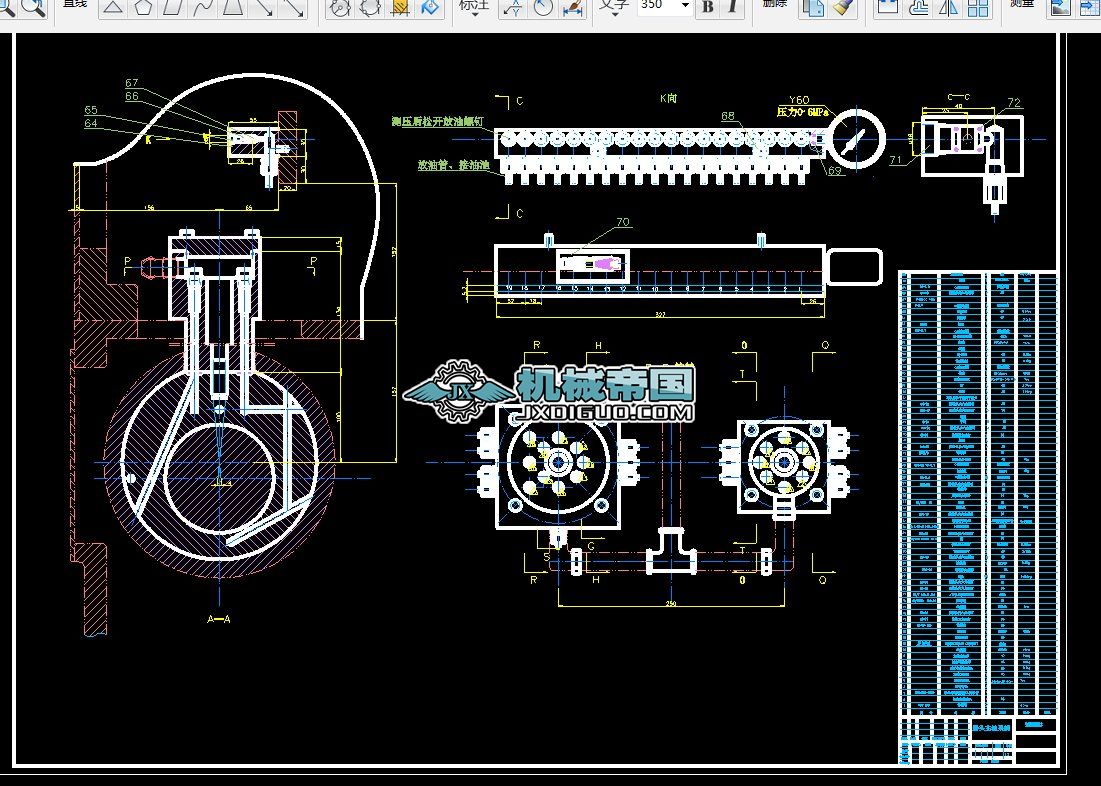Select the double-headed arrow line tool

(293, 7)
